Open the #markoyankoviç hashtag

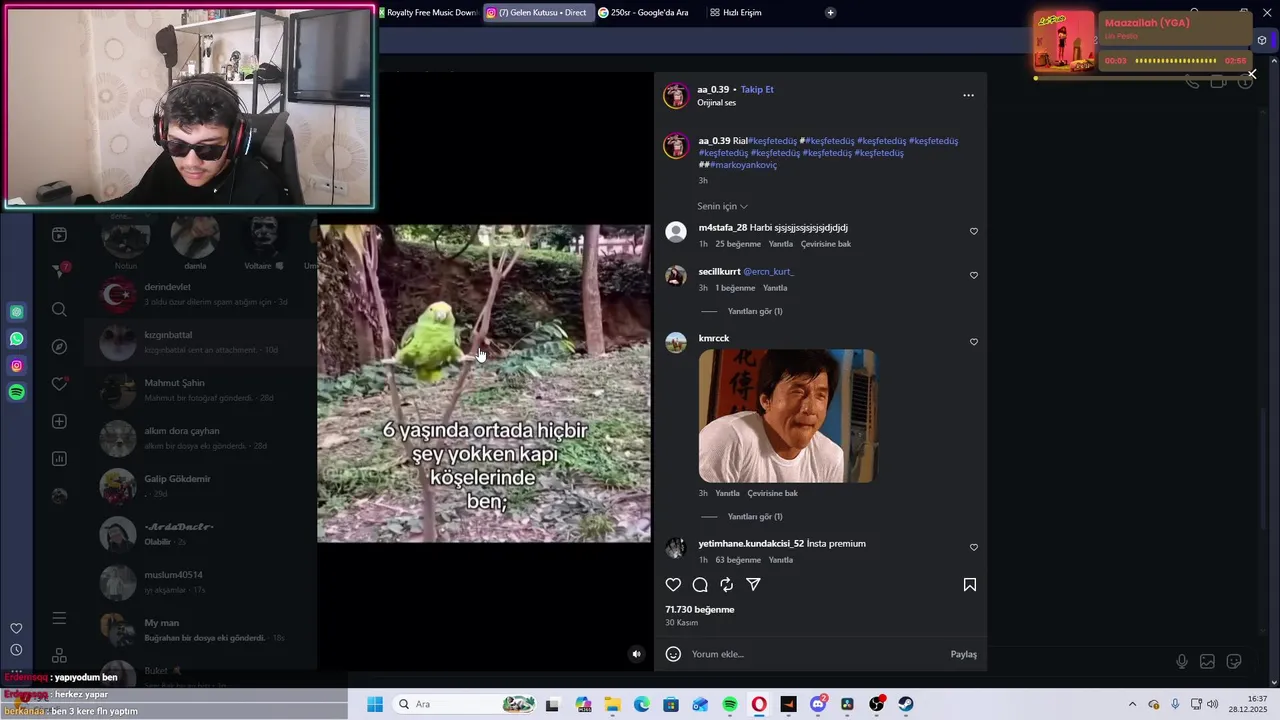(x=743, y=165)
